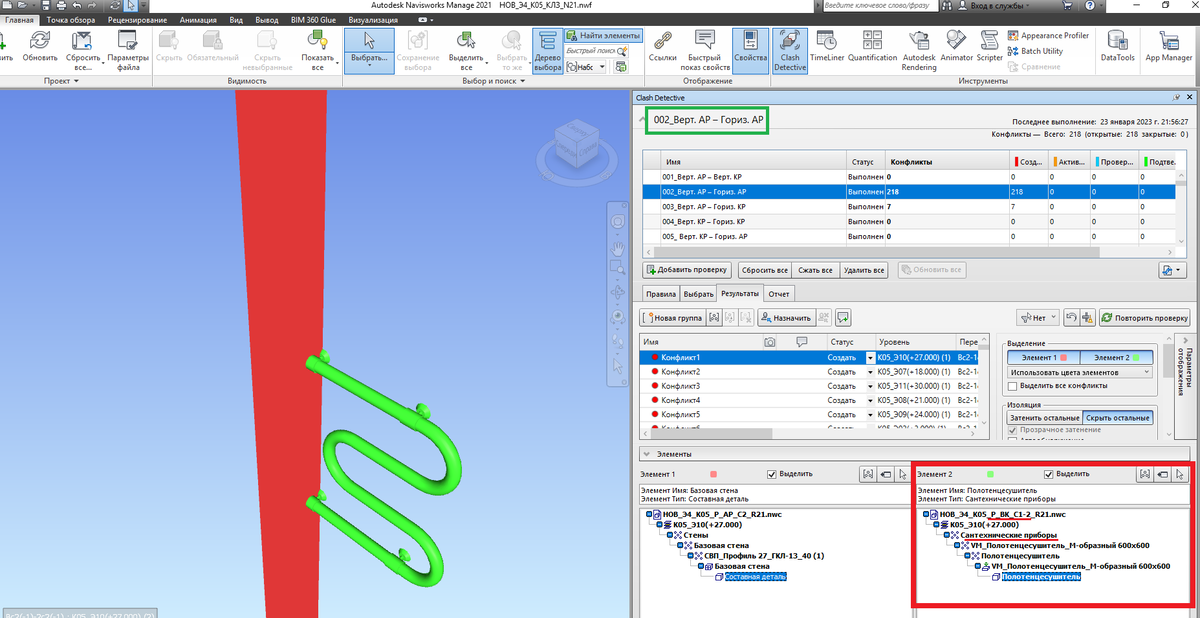Open the Точка обзора ribbon tab
1200x618 pixels.
70,19
